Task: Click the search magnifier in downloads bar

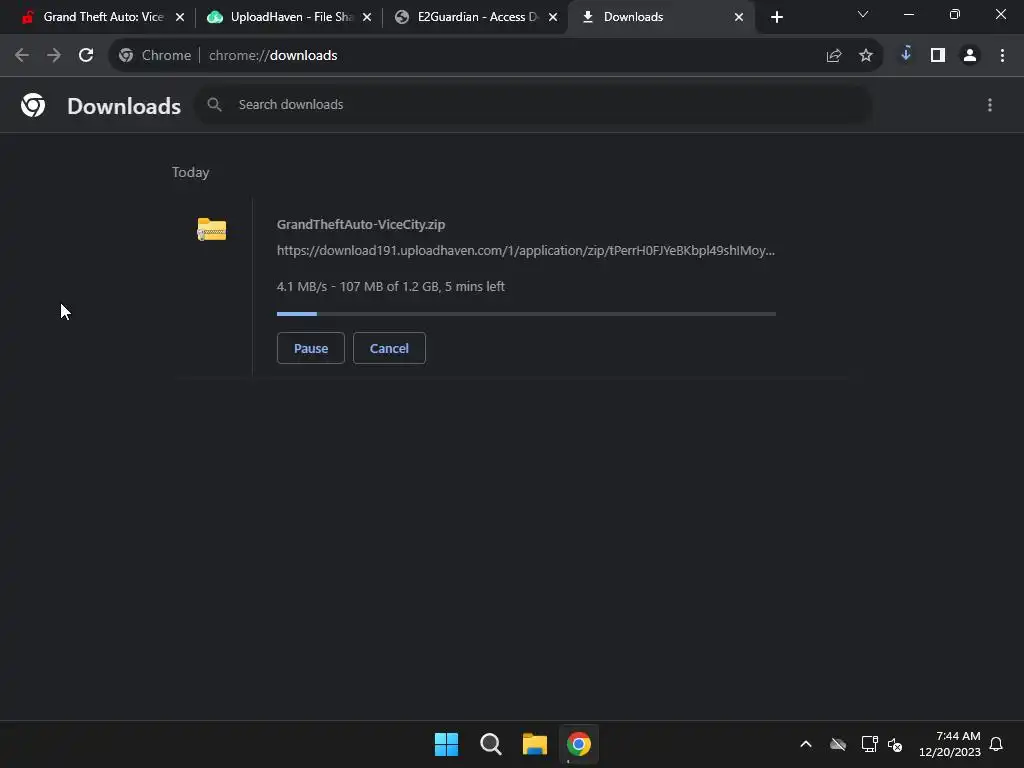Action: click(x=214, y=104)
